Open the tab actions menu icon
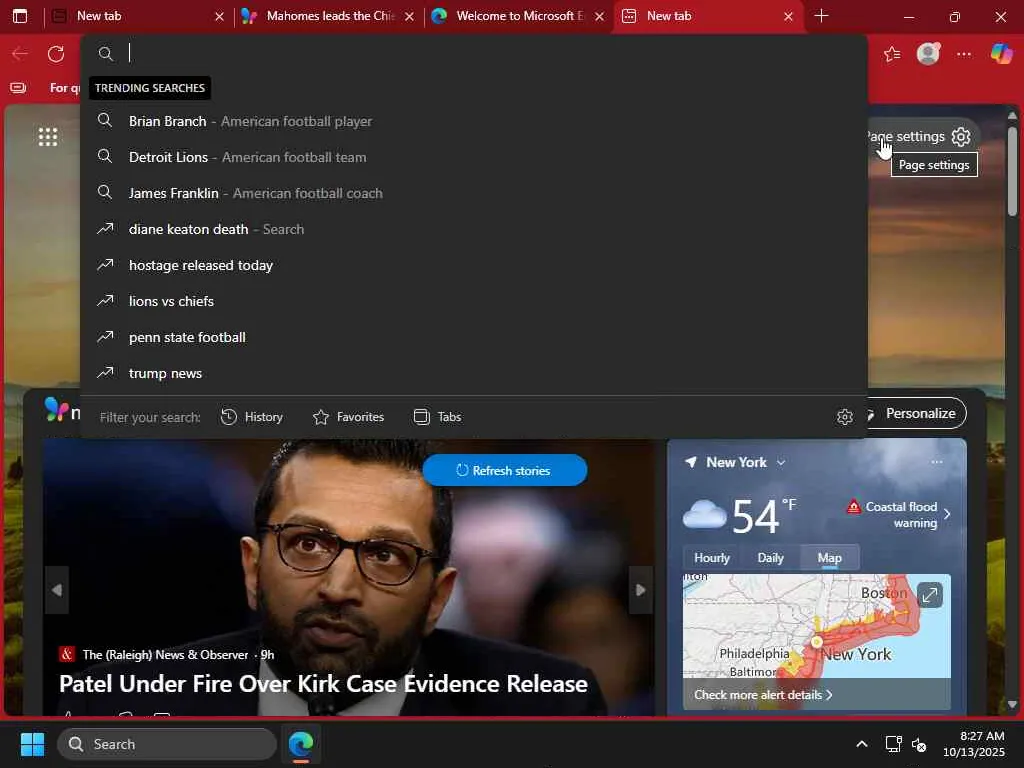 point(20,16)
